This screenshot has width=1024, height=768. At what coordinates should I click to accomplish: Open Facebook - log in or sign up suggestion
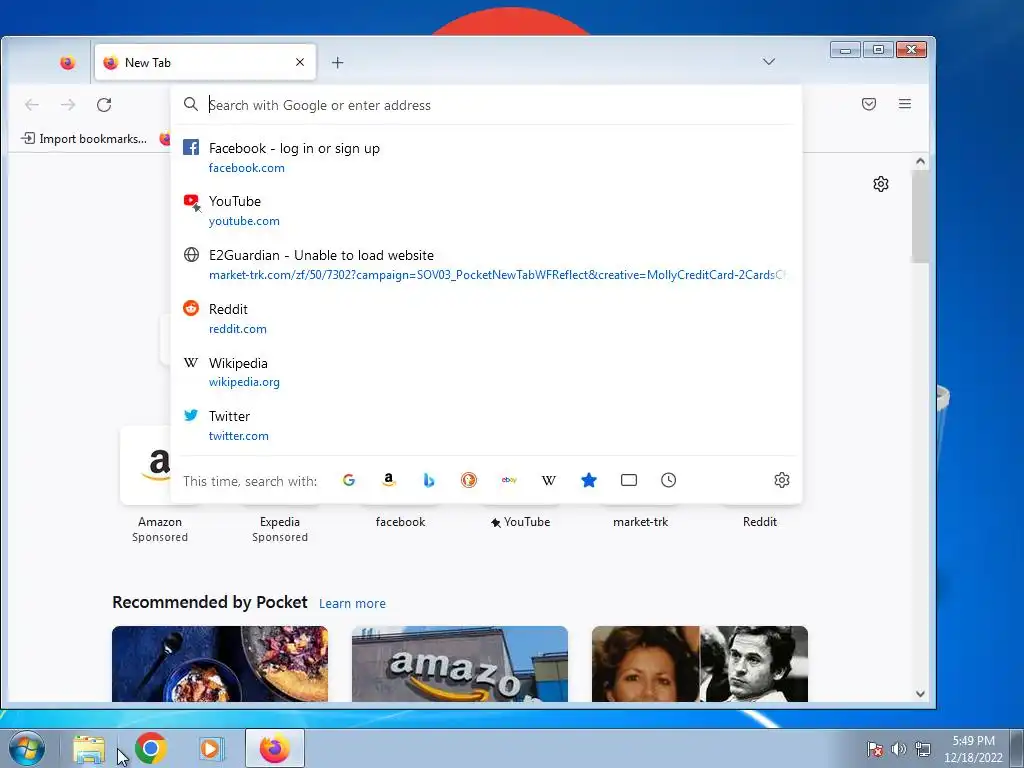tap(486, 157)
